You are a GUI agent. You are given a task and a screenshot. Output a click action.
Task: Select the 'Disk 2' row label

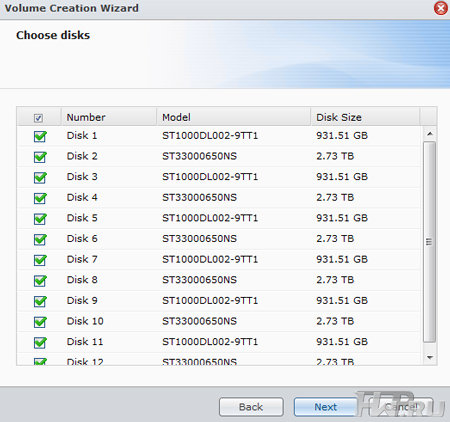pos(82,156)
